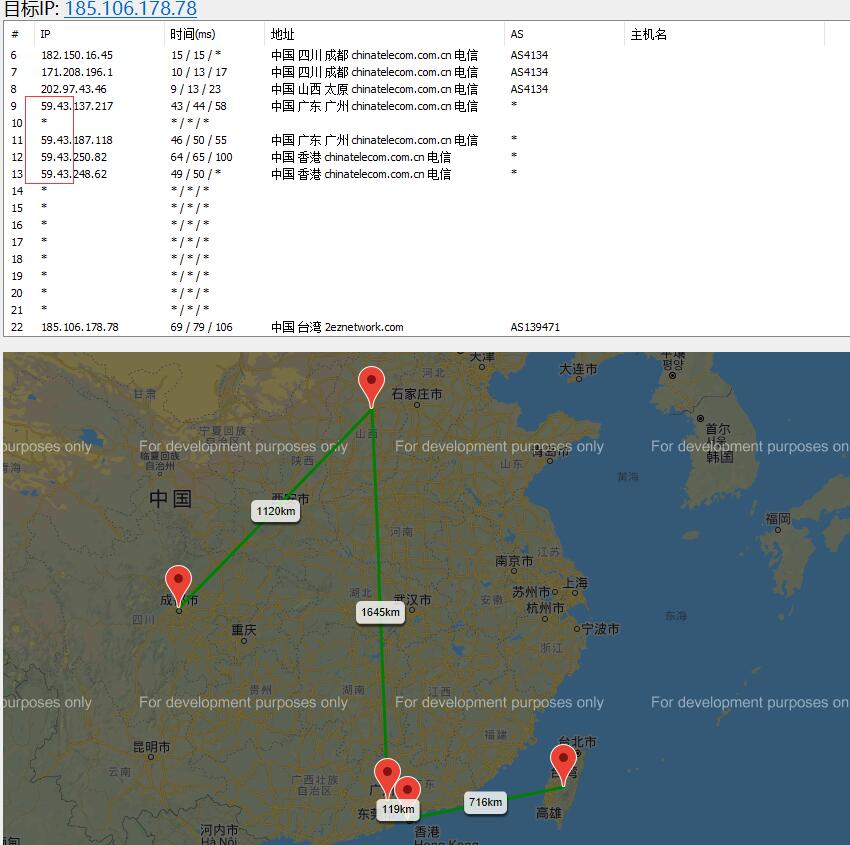Click the 主机名 column header

(648, 34)
